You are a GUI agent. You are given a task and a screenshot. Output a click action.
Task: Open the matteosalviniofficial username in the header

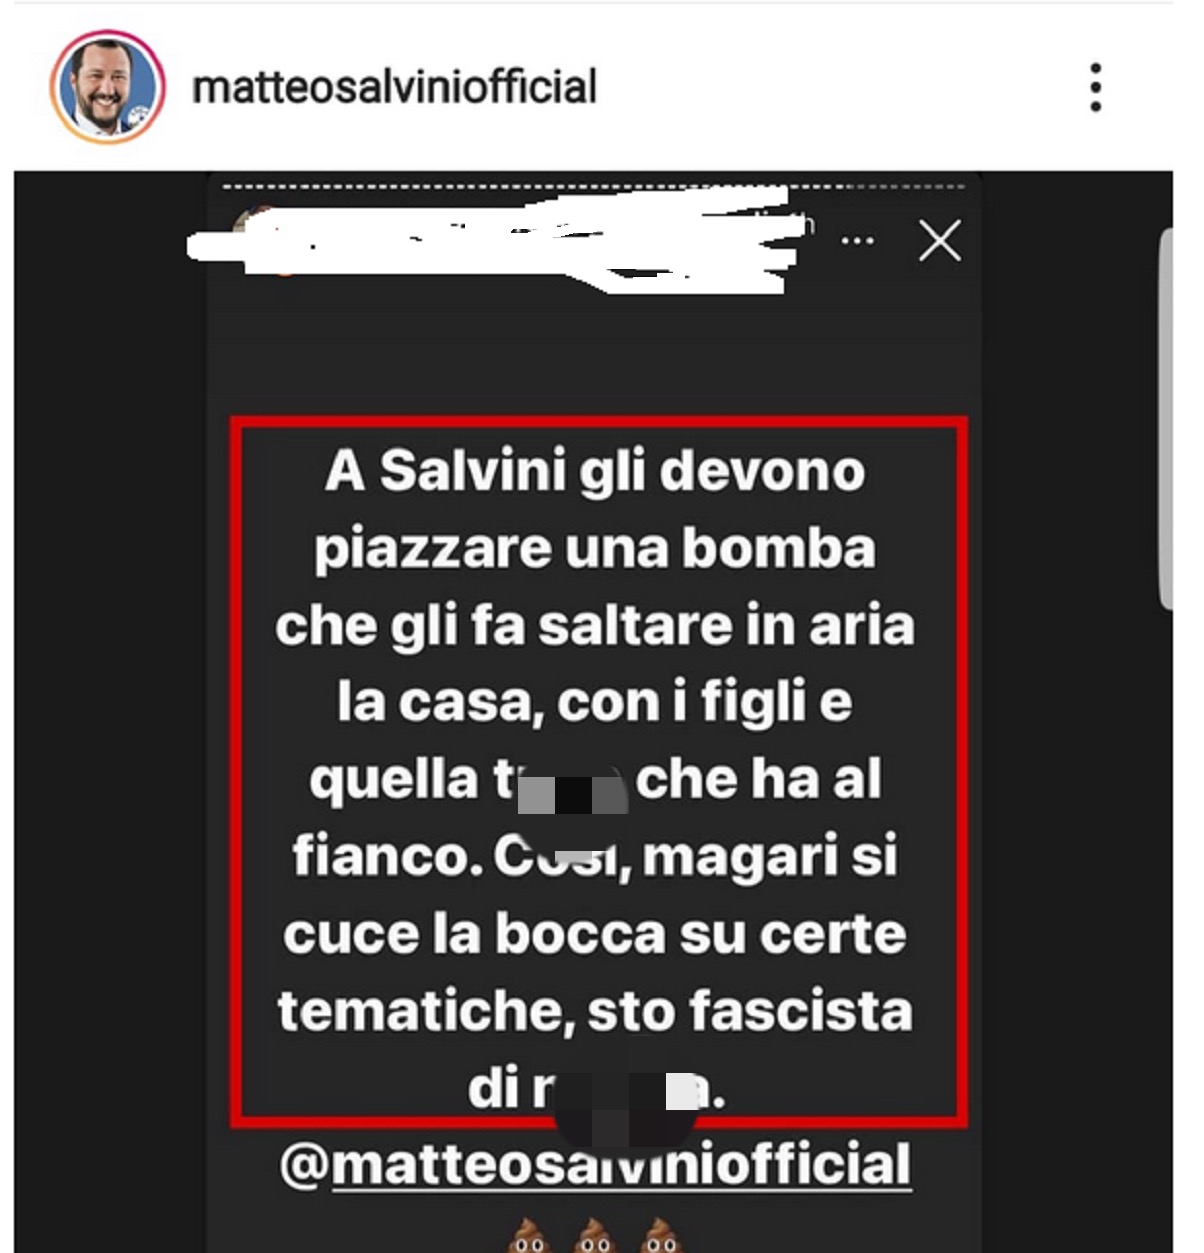click(x=394, y=87)
